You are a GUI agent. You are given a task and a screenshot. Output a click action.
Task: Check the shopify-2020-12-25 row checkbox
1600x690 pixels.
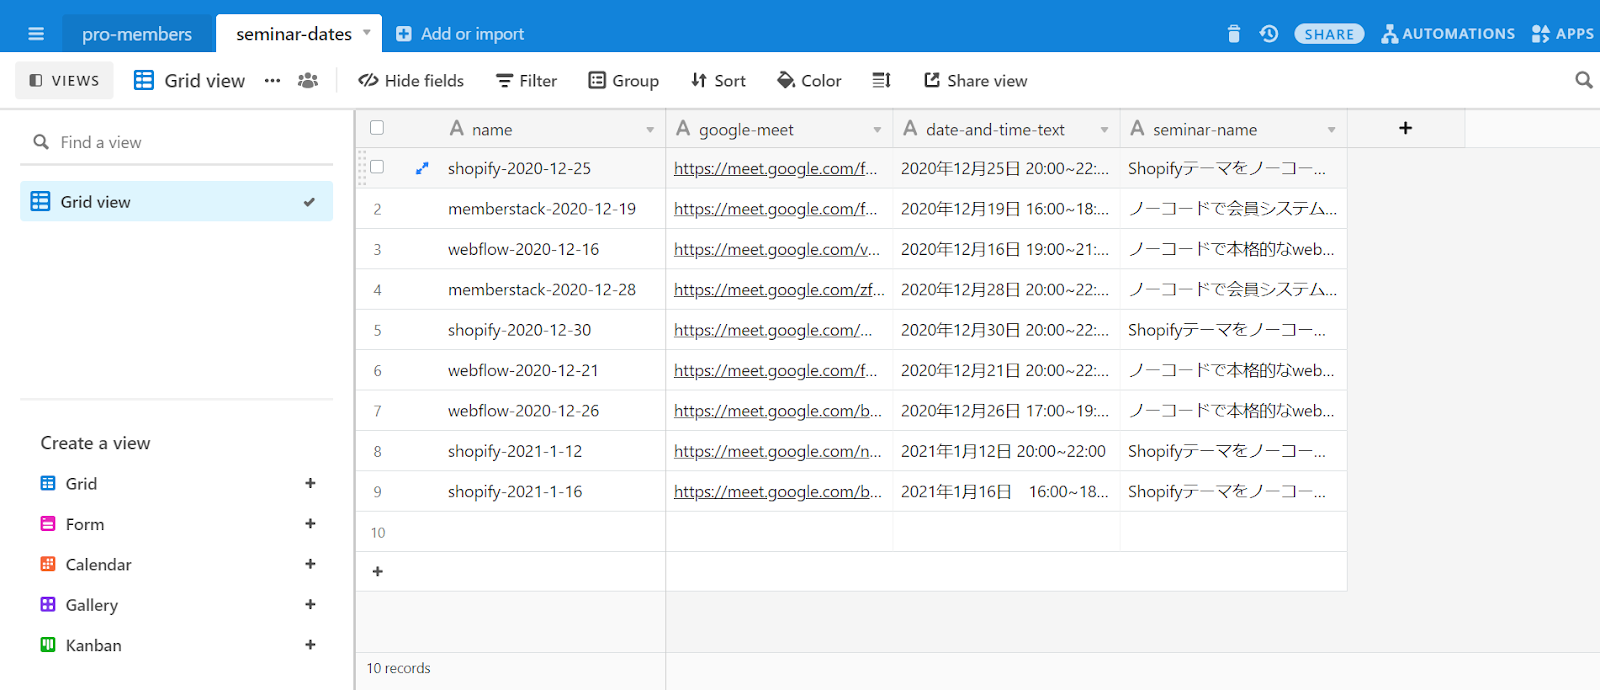377,167
